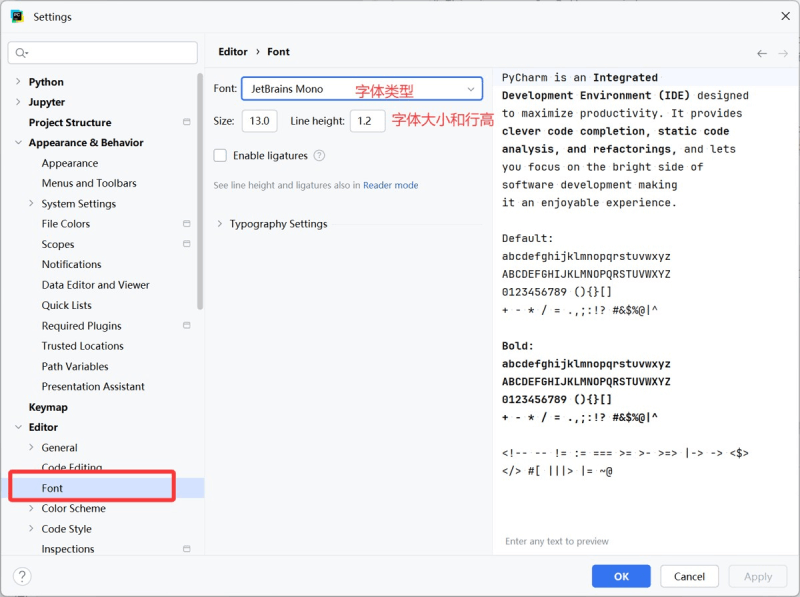Expand the System Settings node

(x=31, y=204)
